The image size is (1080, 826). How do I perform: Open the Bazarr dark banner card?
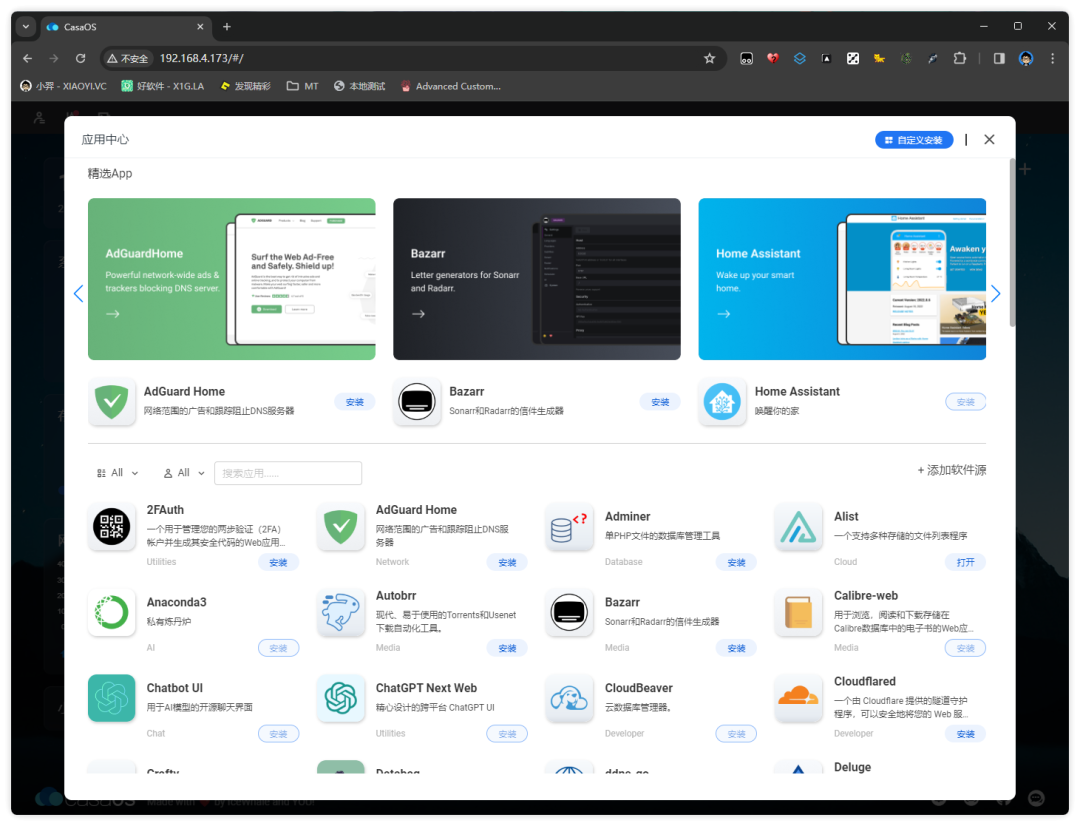(537, 279)
